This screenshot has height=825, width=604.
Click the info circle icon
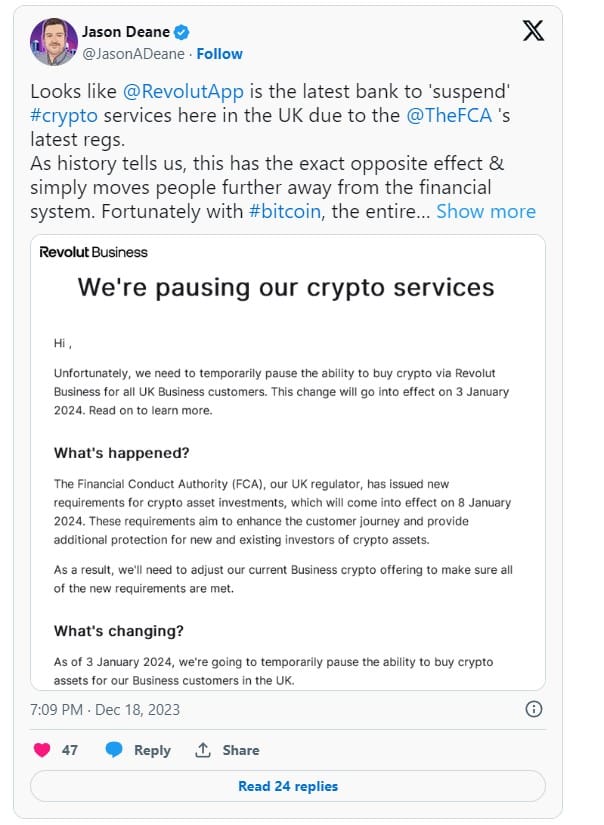coord(534,709)
